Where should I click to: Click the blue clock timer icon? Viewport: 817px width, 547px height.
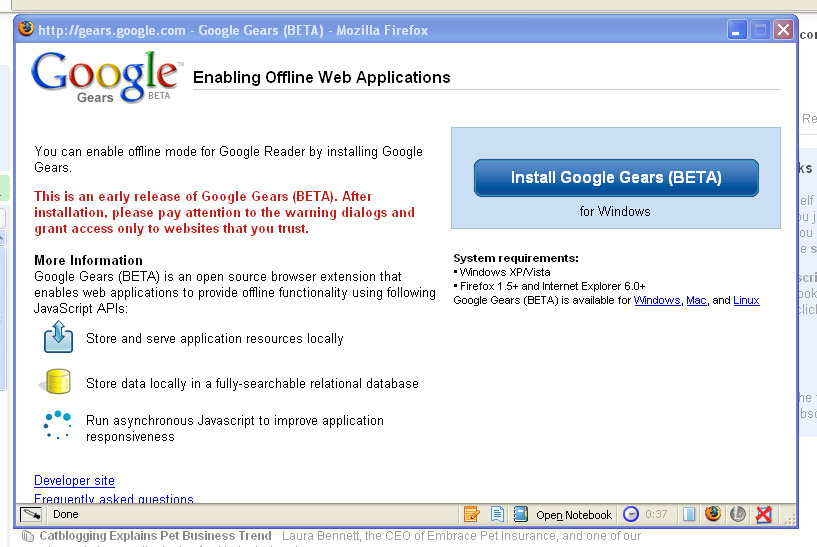[631, 515]
